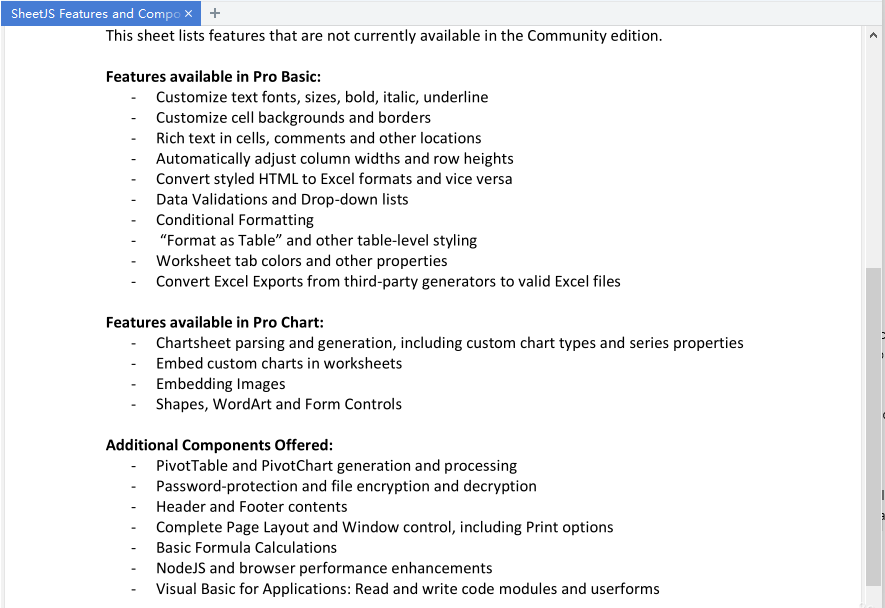Screen dimensions: 885x608
Task: Click "Customize cell backgrounds and borders" line
Action: click(293, 118)
